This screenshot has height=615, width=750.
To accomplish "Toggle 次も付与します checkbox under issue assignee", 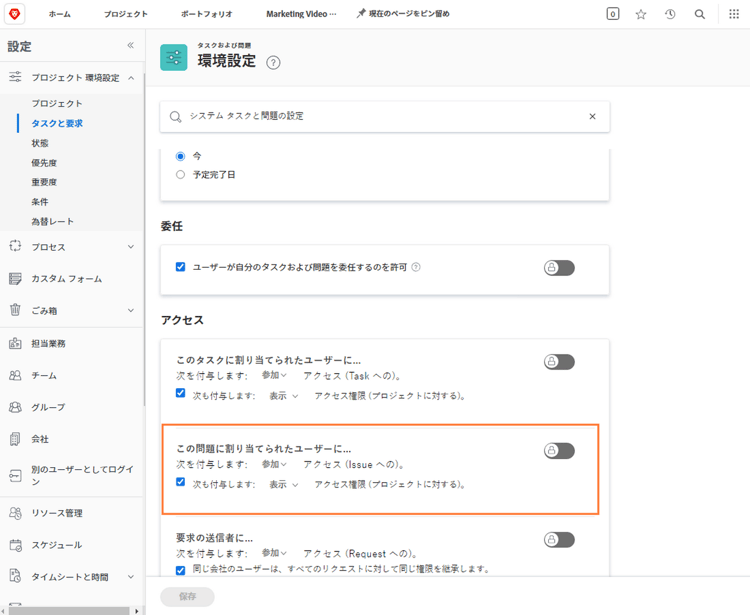I will 180,482.
